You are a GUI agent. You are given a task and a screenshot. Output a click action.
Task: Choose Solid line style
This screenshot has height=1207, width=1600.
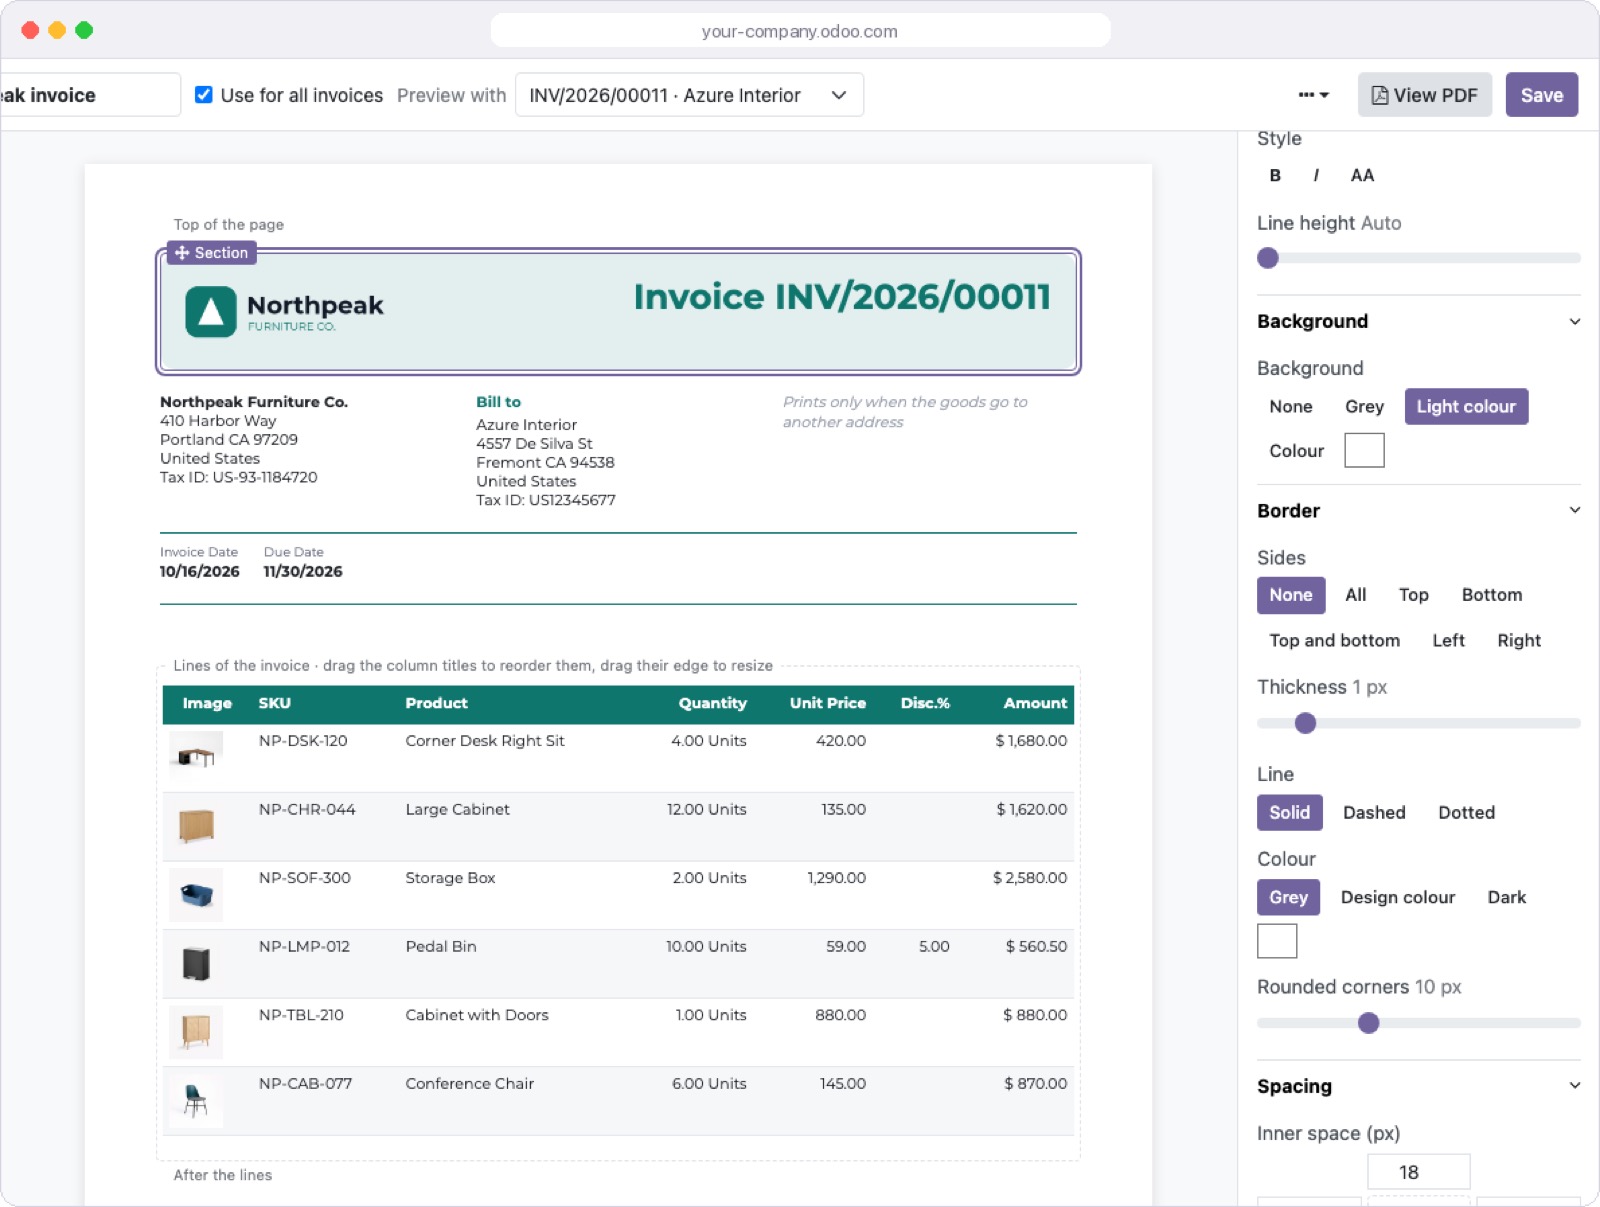pos(1289,813)
